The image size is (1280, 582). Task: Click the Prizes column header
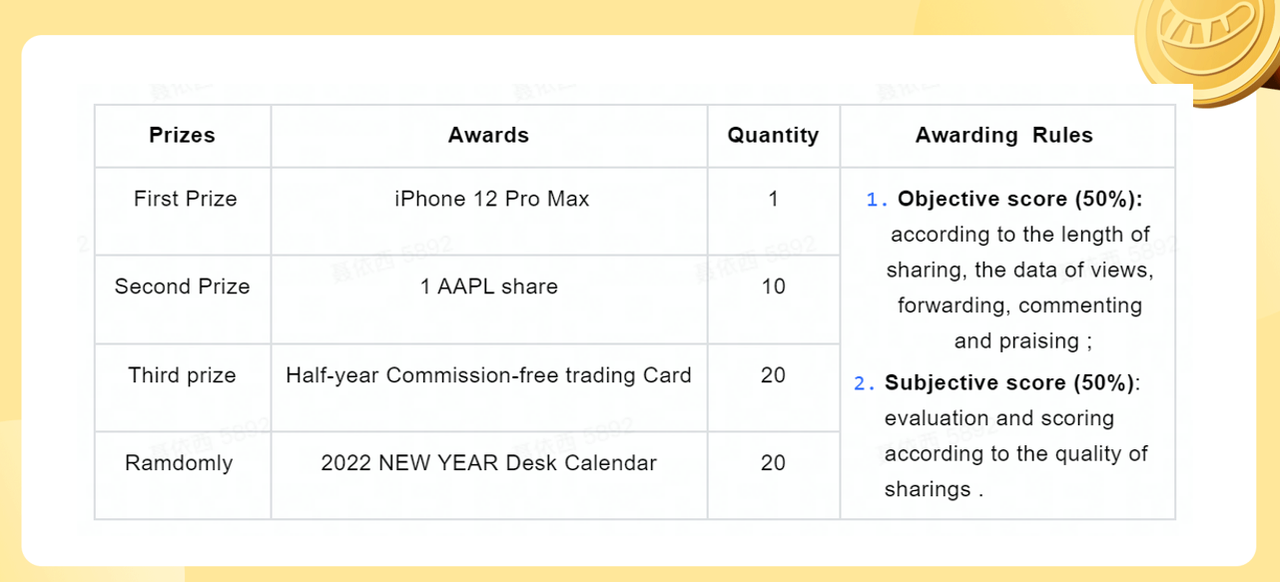[x=182, y=136]
